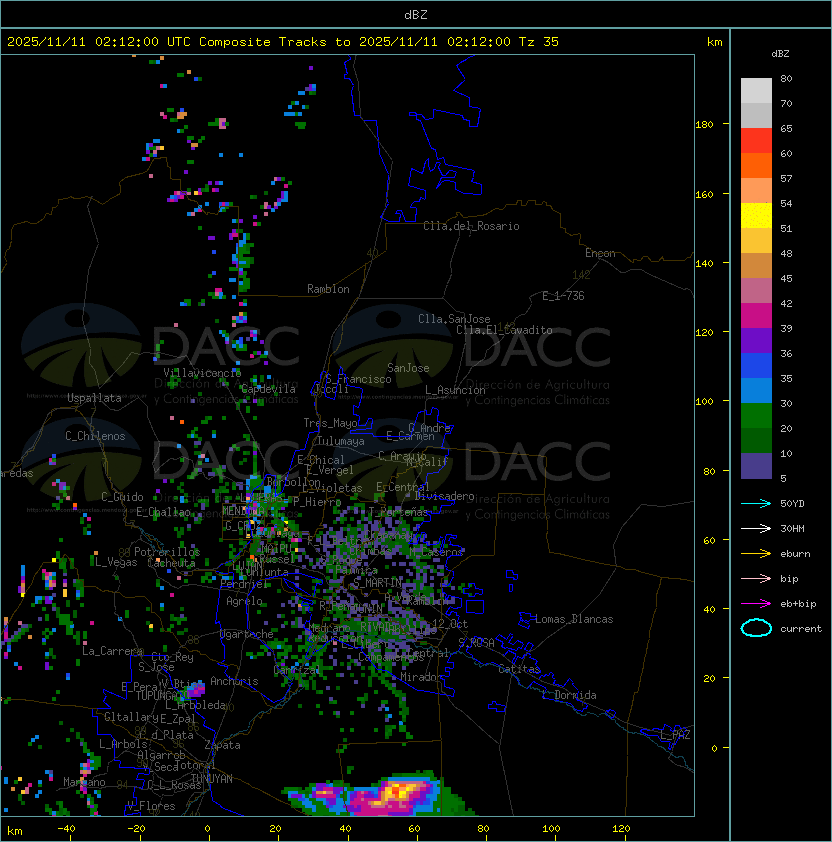This screenshot has width=832, height=842.
Task: Click the 'TUNUYAN' place label
Action: click(x=212, y=779)
